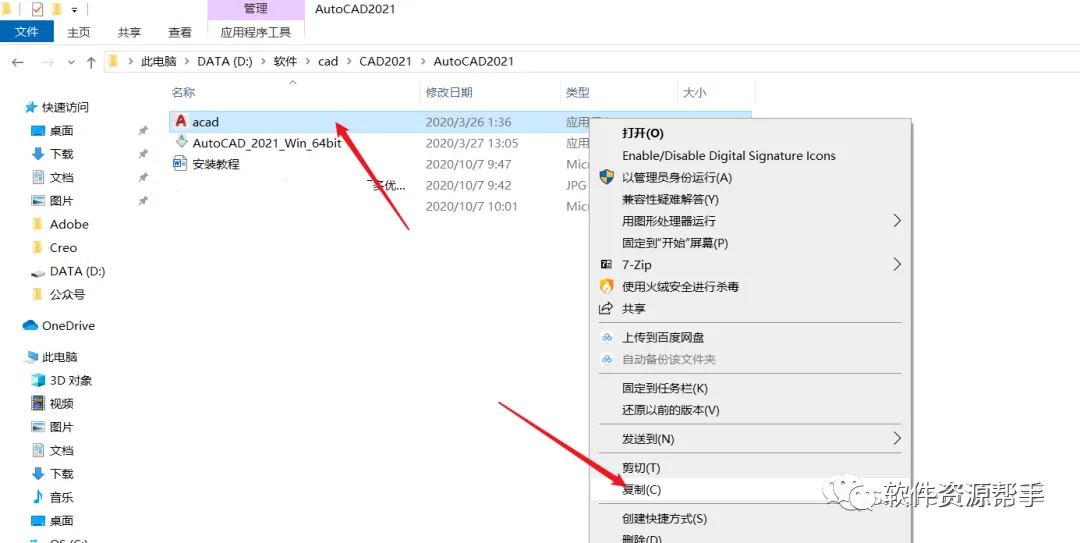The width and height of the screenshot is (1080, 543).
Task: Switch to the 主页 ribbon tab
Action: click(x=79, y=32)
